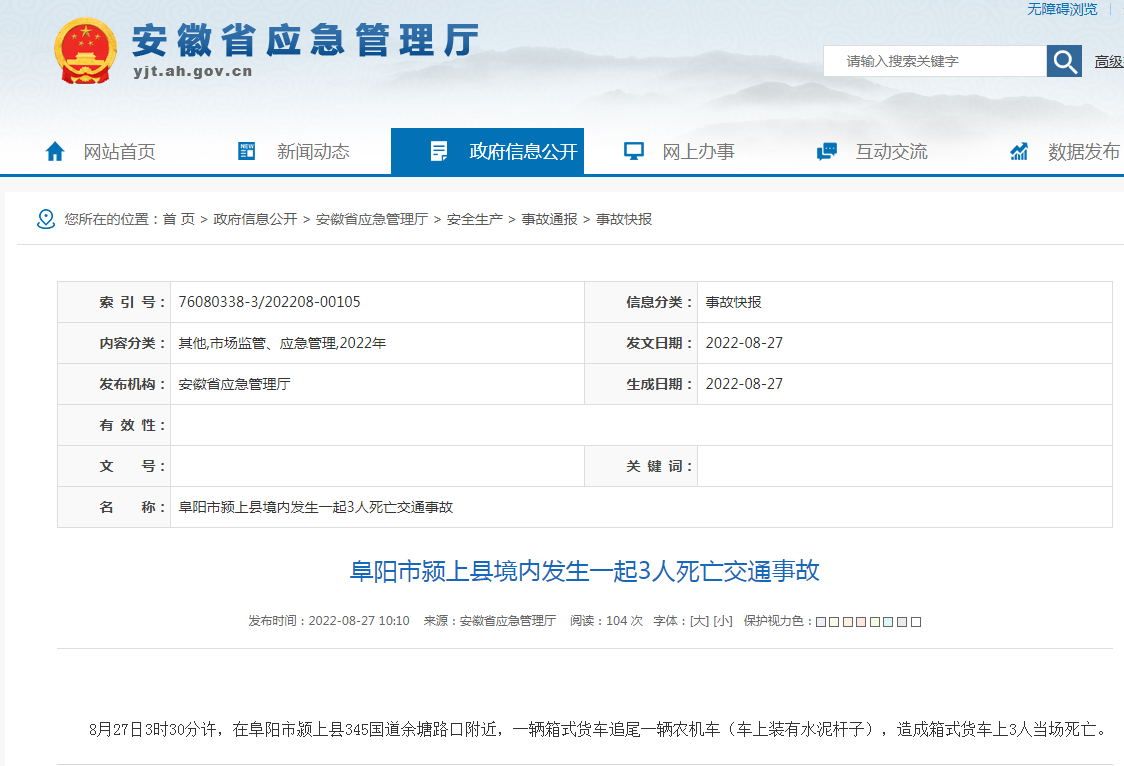Click breadcrumb link 安徽省应急管理厅

371,219
